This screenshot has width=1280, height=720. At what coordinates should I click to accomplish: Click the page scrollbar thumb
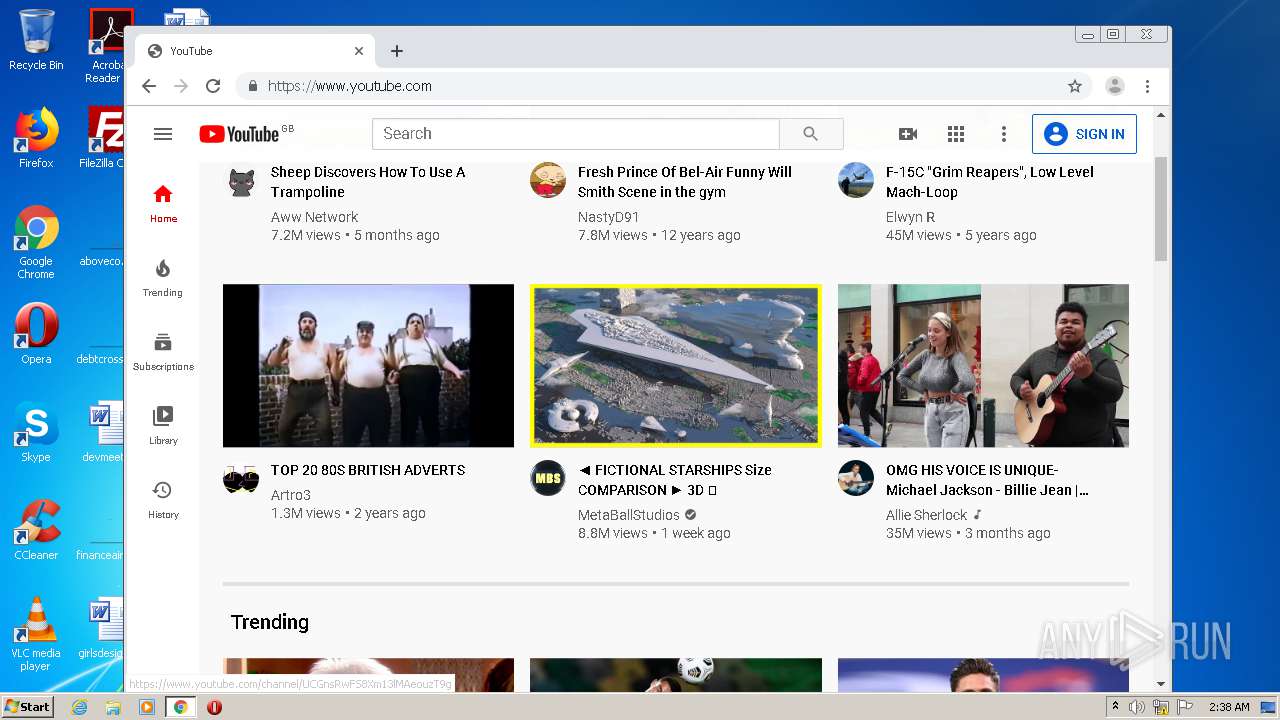pos(1161,209)
